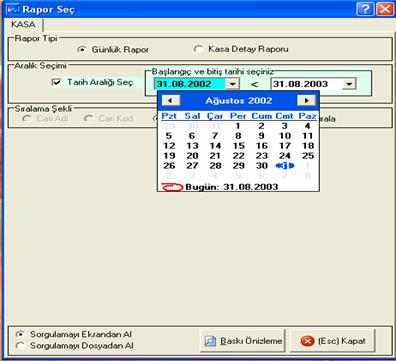Click the help question mark icon in title bar
The width and height of the screenshot is (396, 361).
[365, 9]
